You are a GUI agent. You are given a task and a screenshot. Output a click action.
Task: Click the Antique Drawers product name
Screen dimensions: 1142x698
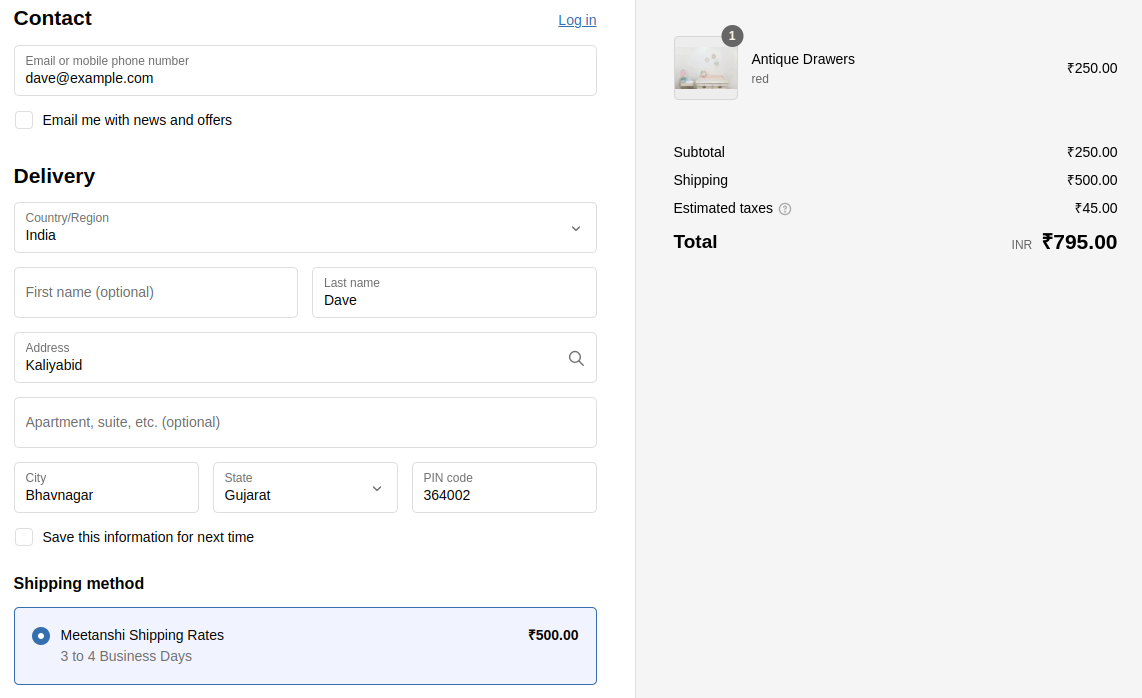(803, 59)
